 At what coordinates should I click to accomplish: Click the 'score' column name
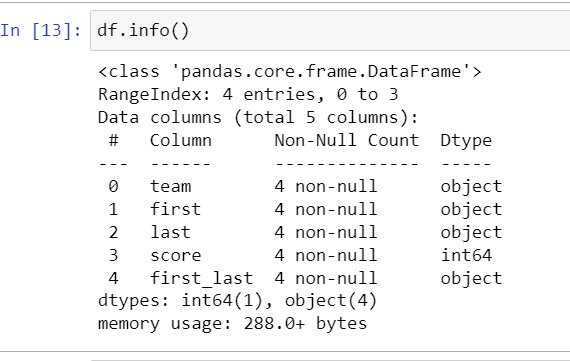(x=176, y=256)
